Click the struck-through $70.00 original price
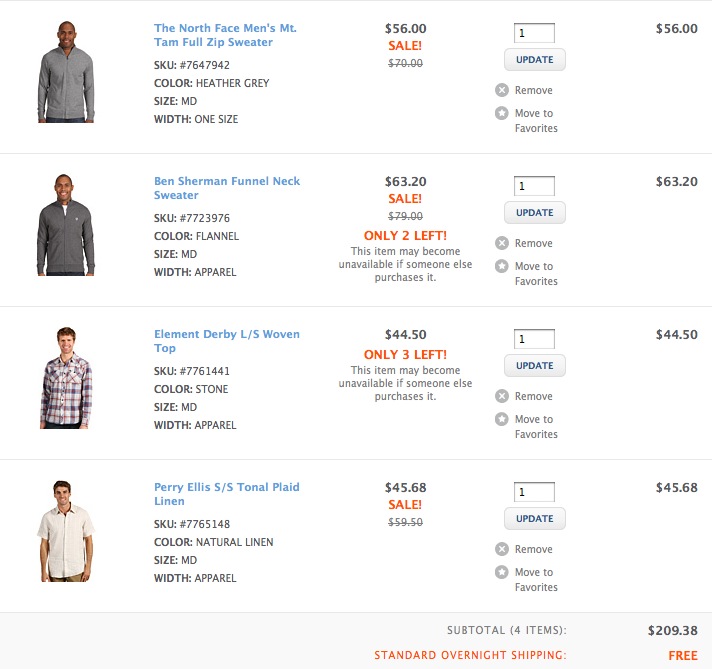This screenshot has width=712, height=669. [405, 63]
